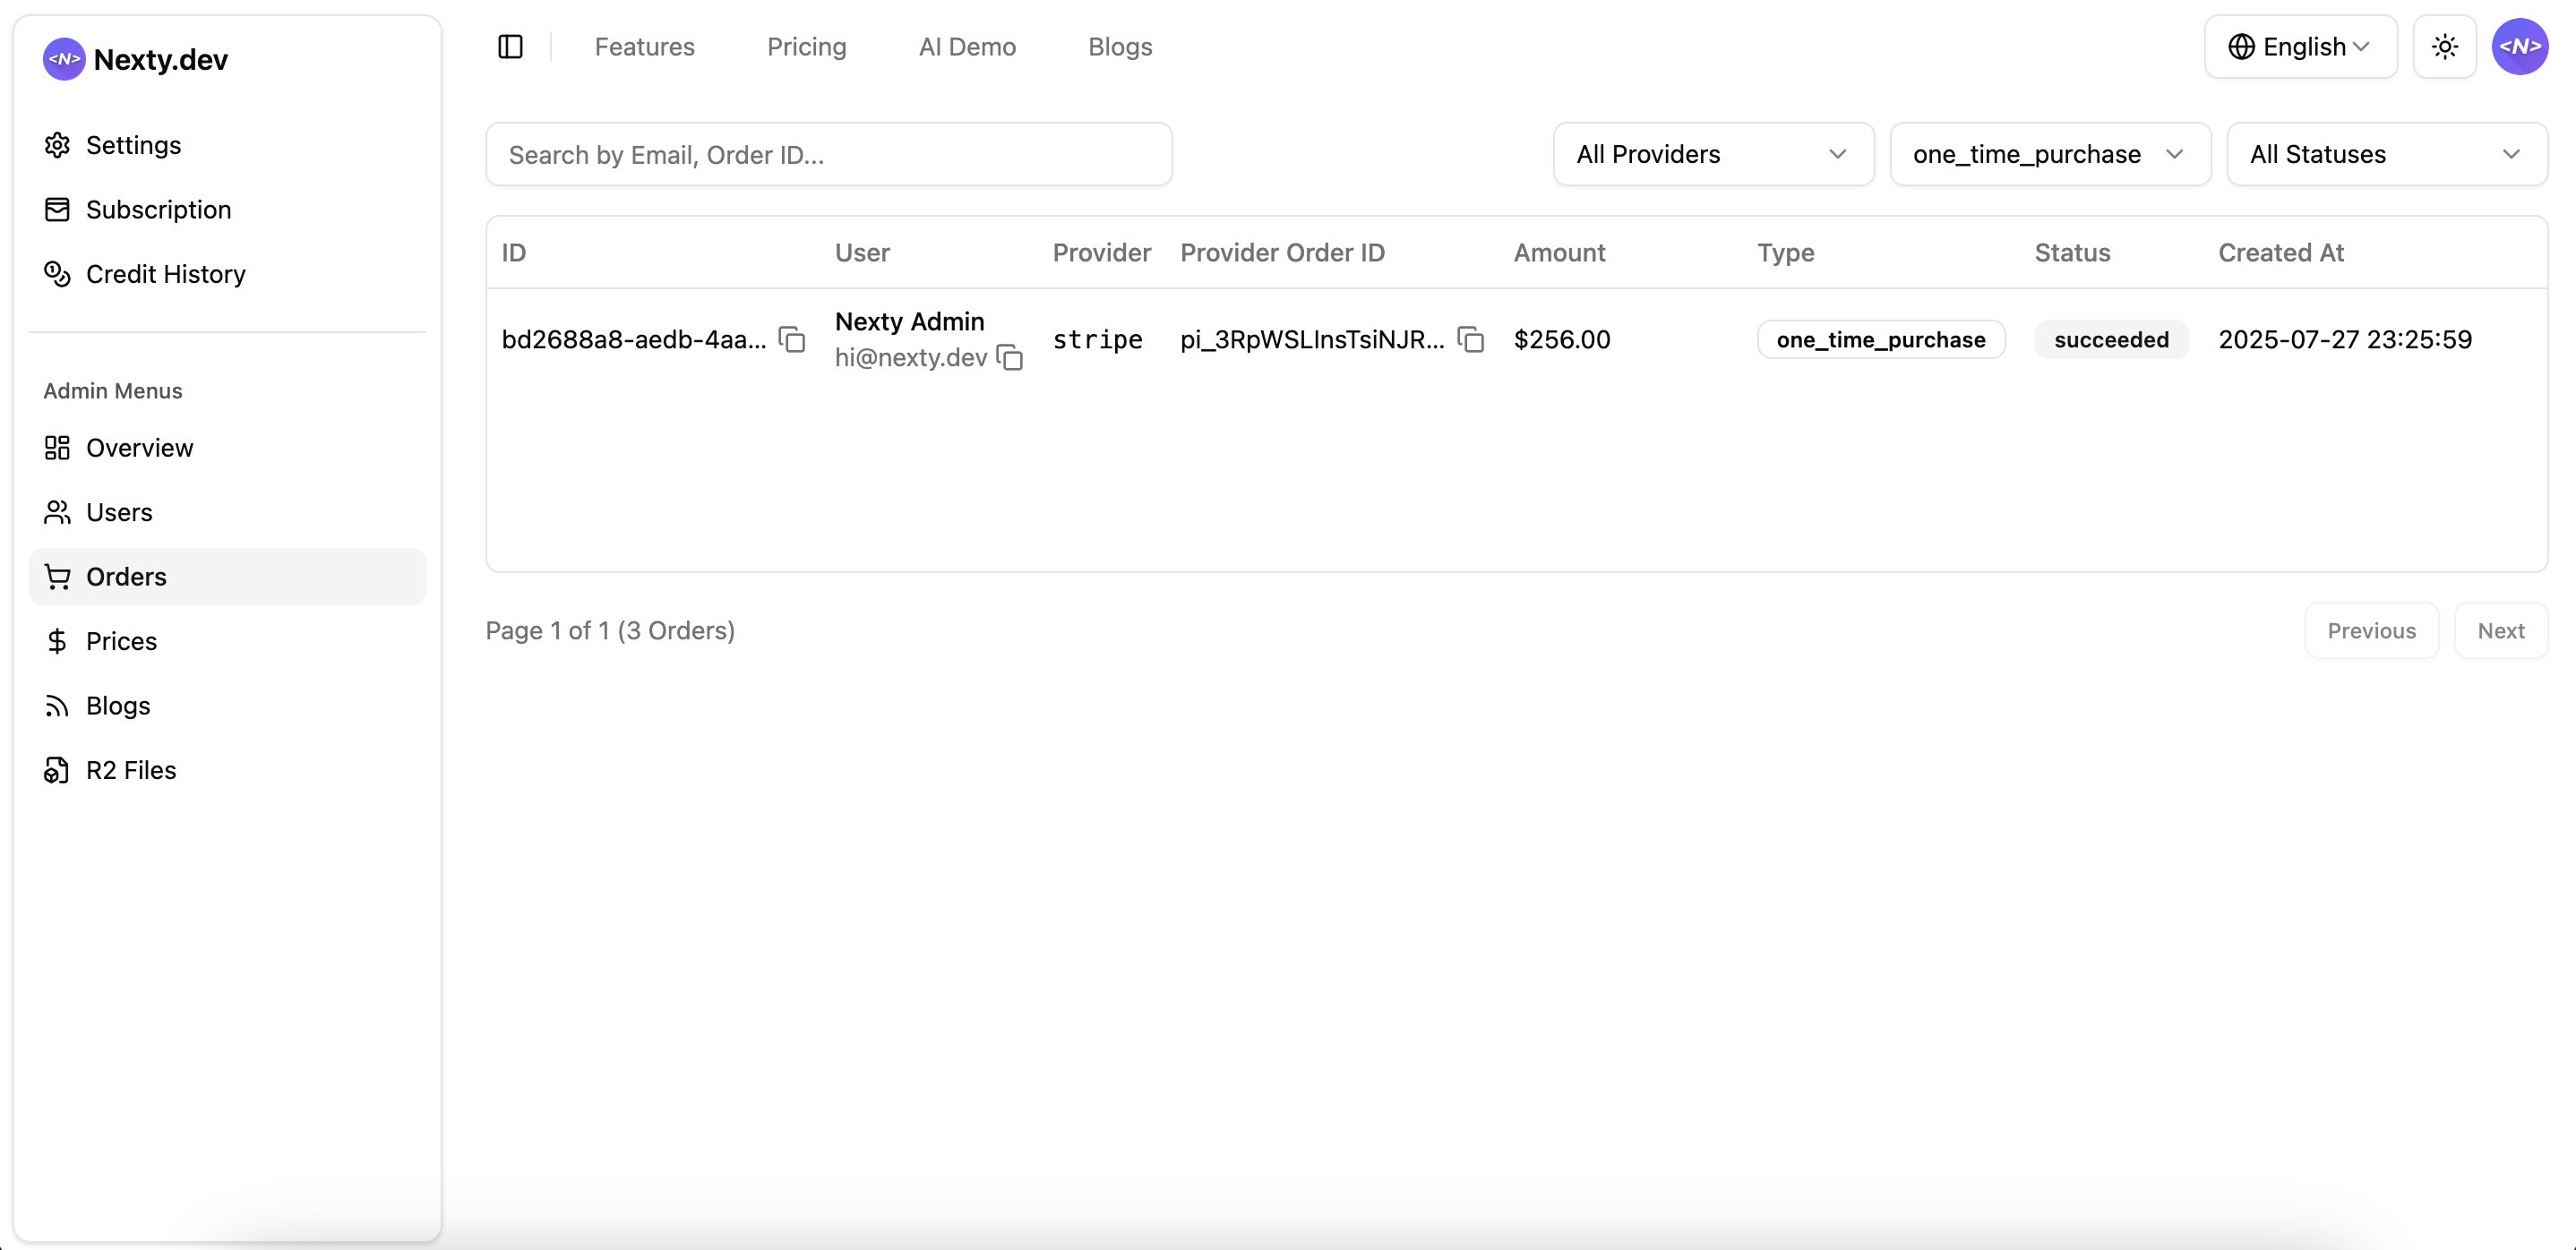Open the Pricing nav link

pos(806,47)
